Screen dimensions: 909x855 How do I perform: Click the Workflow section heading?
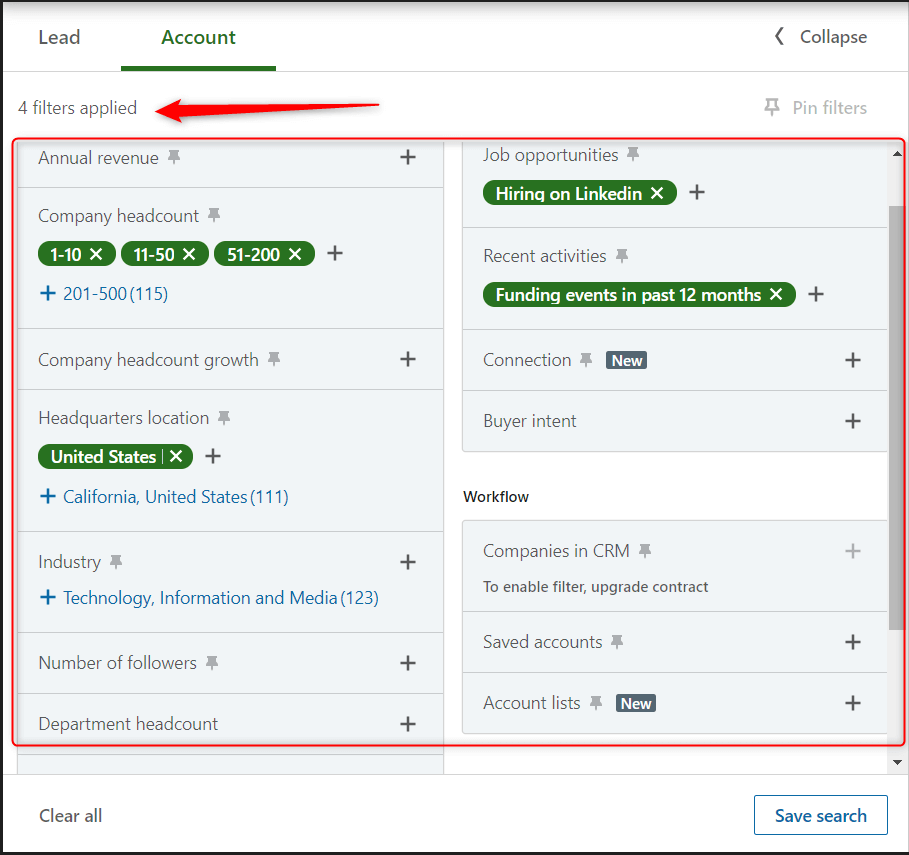(x=496, y=497)
